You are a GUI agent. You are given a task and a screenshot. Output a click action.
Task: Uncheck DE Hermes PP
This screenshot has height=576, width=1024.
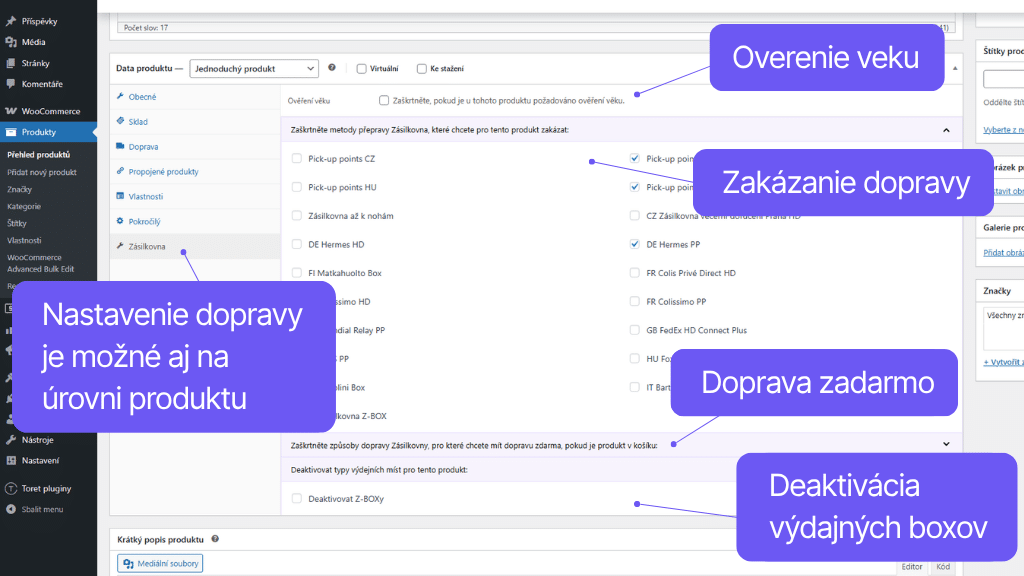pos(635,244)
